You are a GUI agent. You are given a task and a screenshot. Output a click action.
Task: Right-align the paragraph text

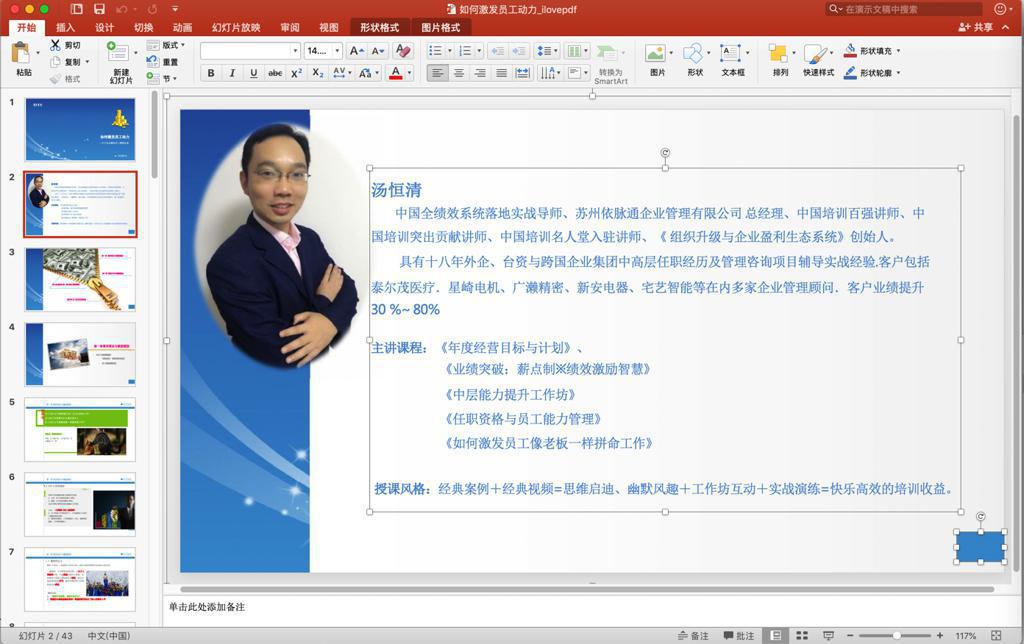[480, 73]
